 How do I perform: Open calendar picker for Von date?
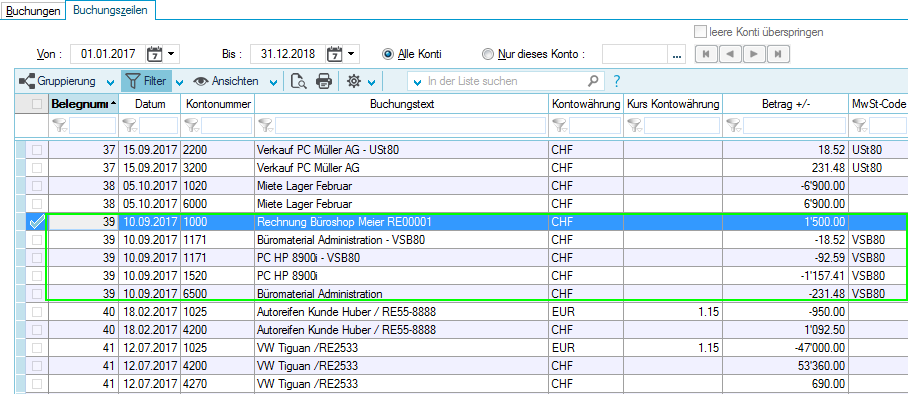click(x=155, y=54)
